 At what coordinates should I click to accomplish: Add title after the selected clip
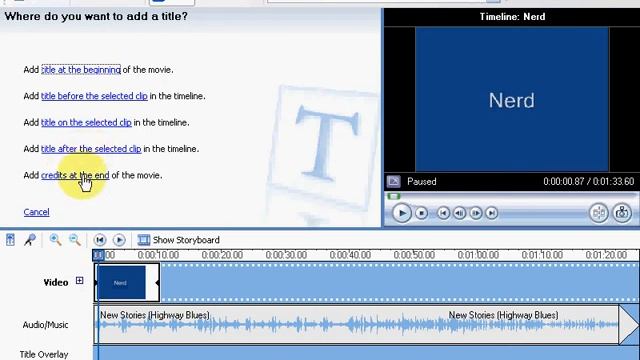[91, 149]
